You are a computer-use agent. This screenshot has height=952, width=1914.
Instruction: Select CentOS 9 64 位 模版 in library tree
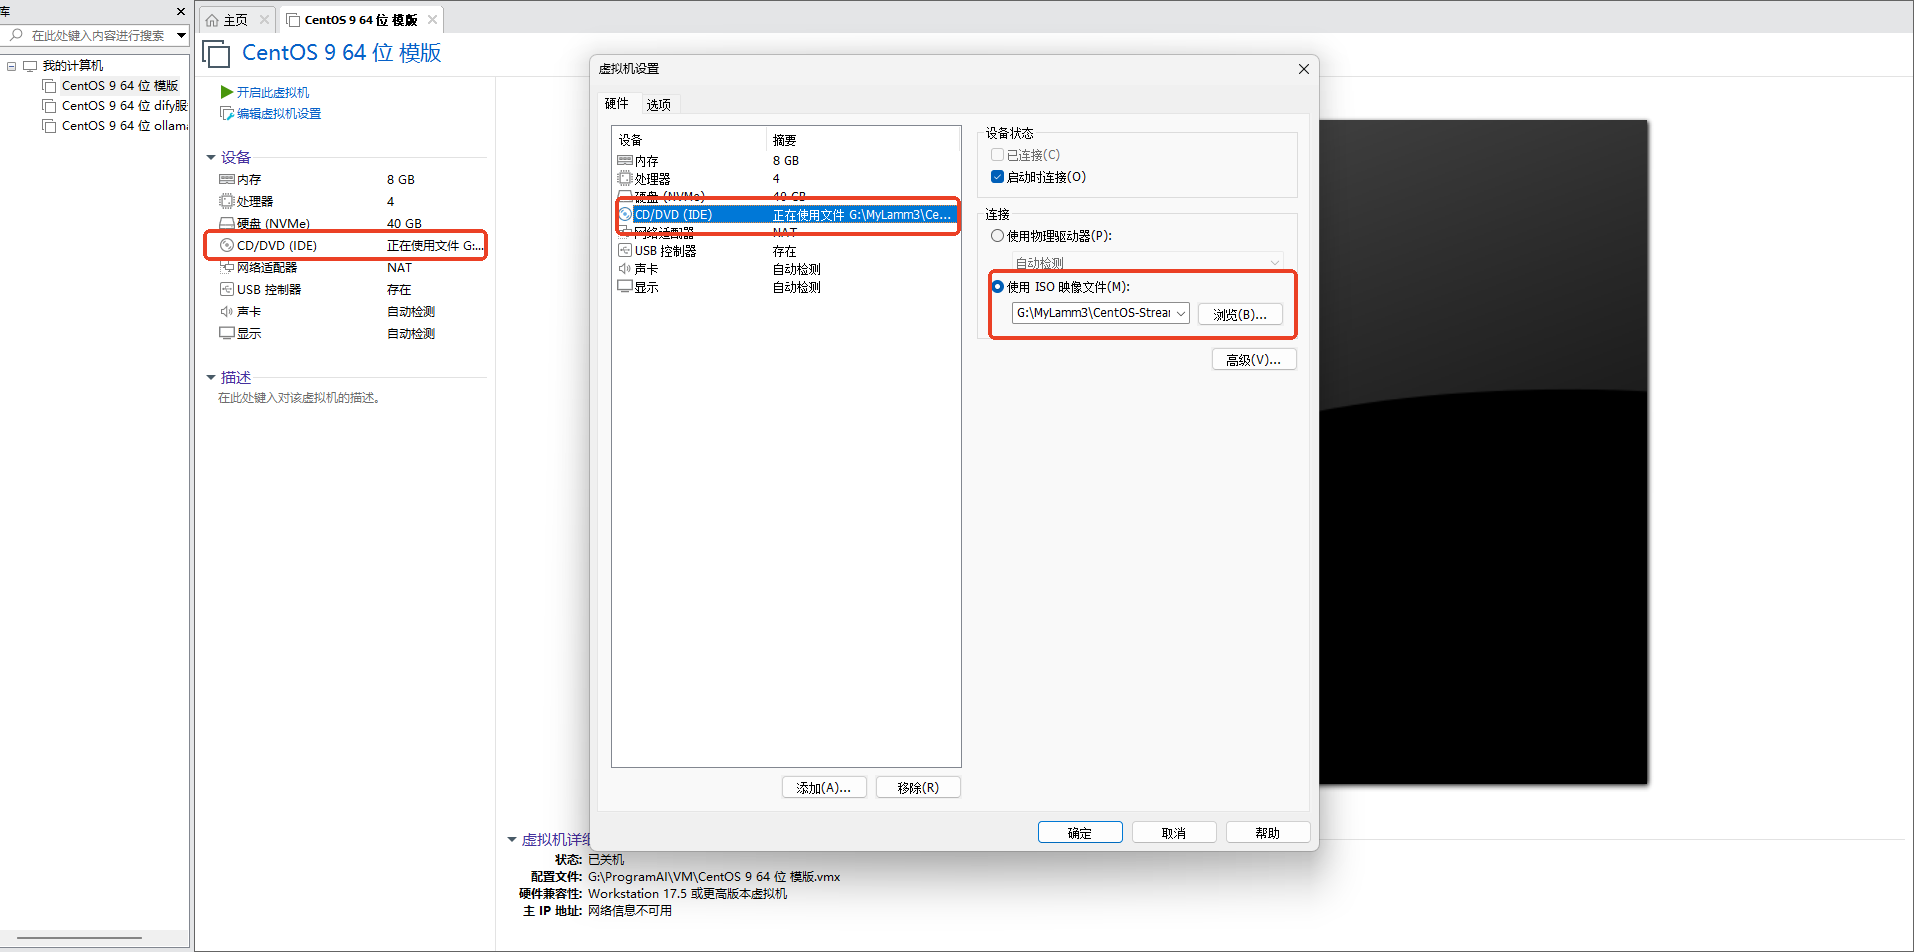119,86
